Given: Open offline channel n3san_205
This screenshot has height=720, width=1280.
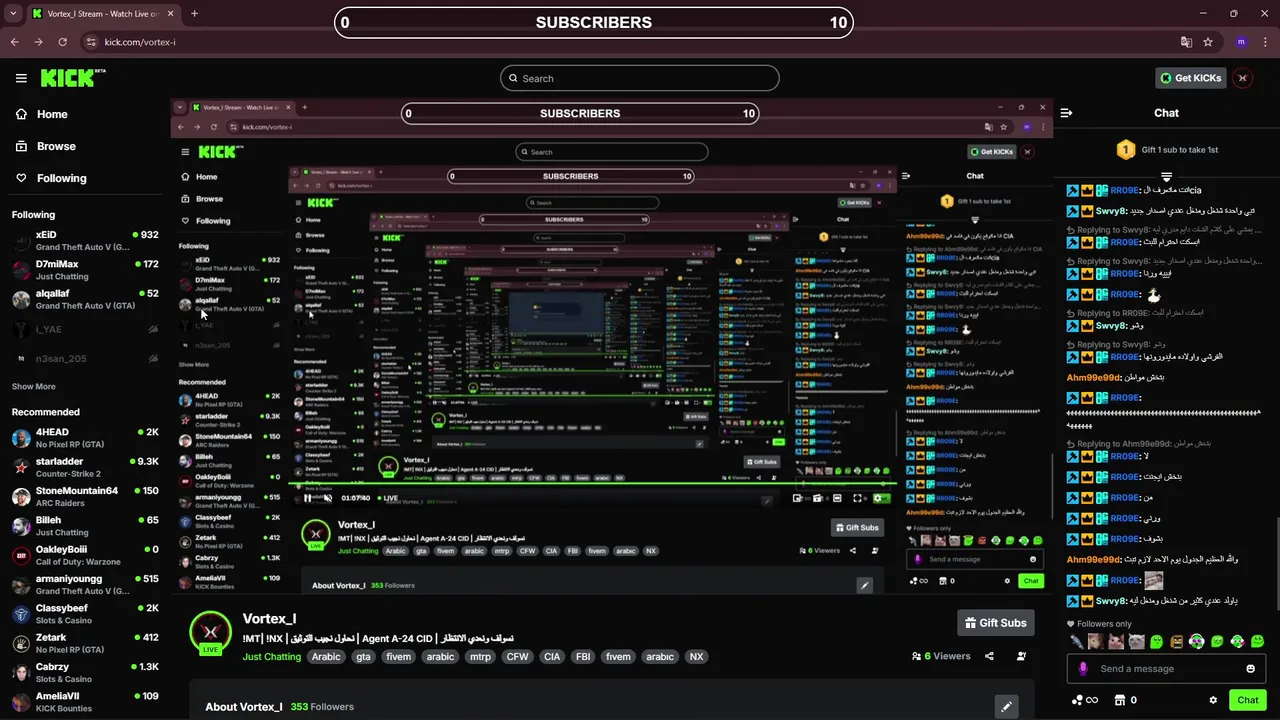Looking at the screenshot, I should tap(85, 358).
